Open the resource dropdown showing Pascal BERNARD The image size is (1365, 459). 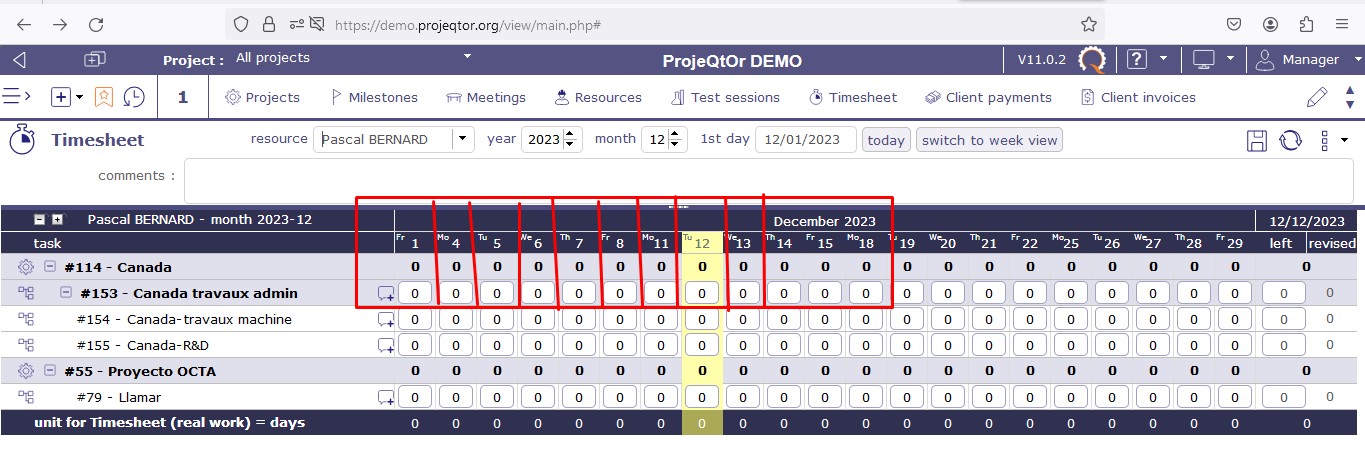(x=462, y=140)
